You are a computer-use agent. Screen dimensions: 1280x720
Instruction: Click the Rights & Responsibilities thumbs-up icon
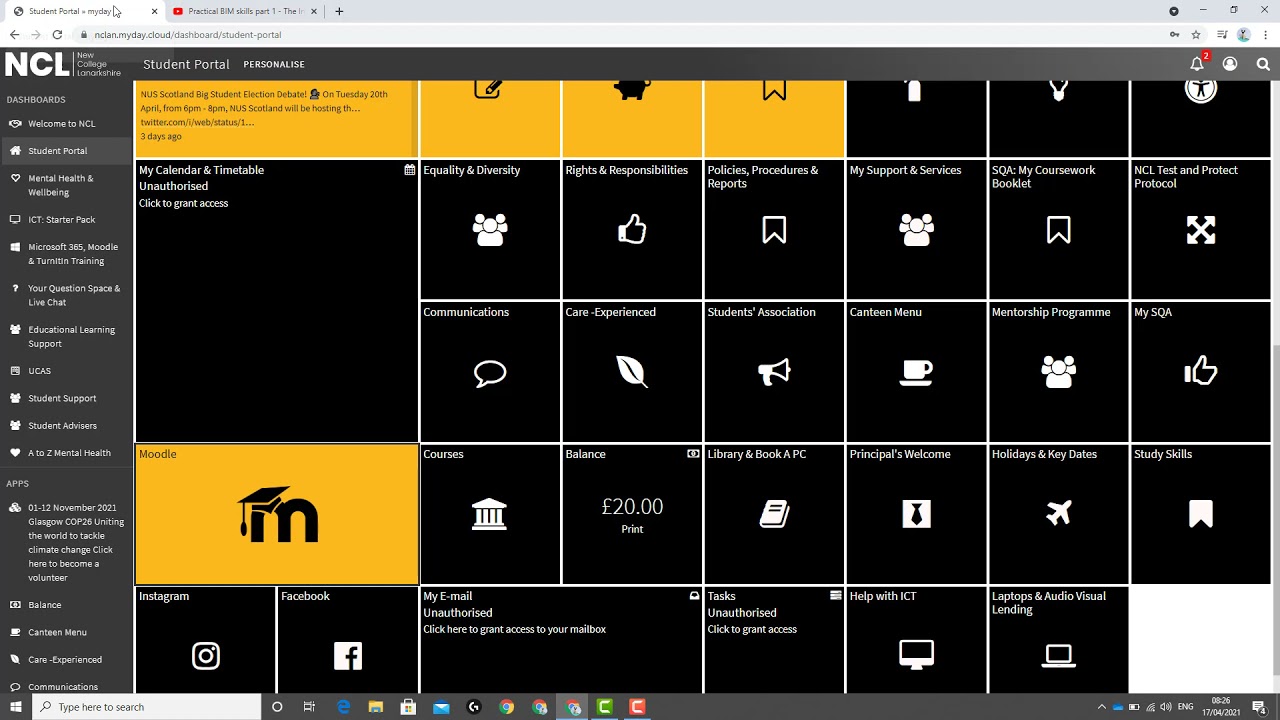(x=632, y=230)
